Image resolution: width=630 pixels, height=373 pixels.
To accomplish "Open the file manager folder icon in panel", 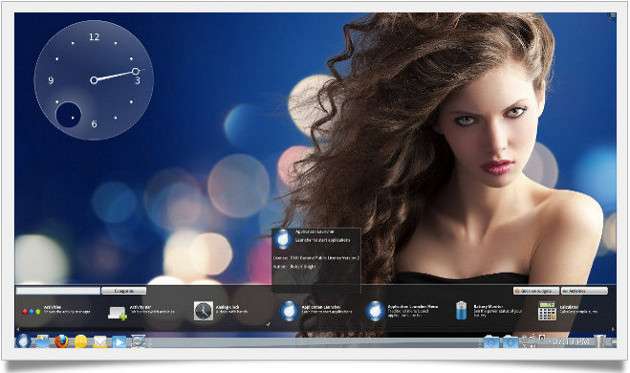I will click(x=42, y=342).
